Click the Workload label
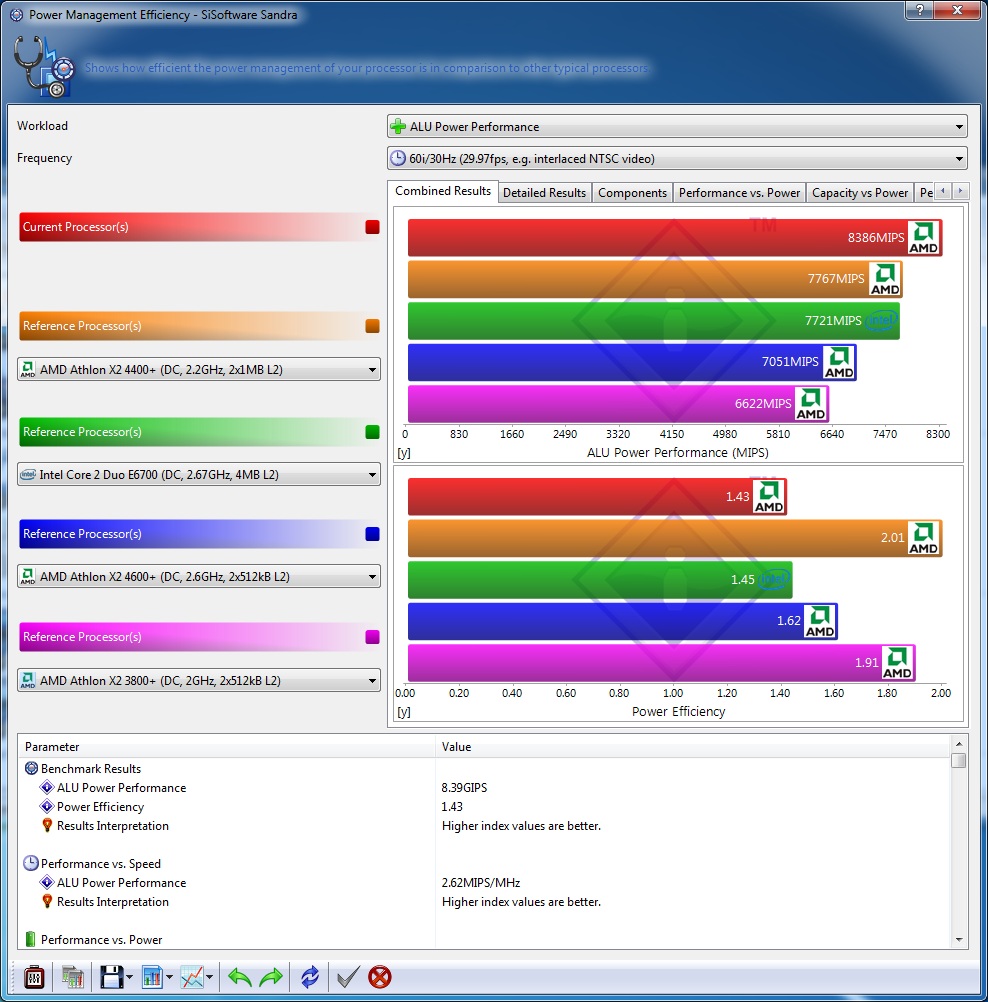Screen dimensions: 988x1002 (42, 126)
